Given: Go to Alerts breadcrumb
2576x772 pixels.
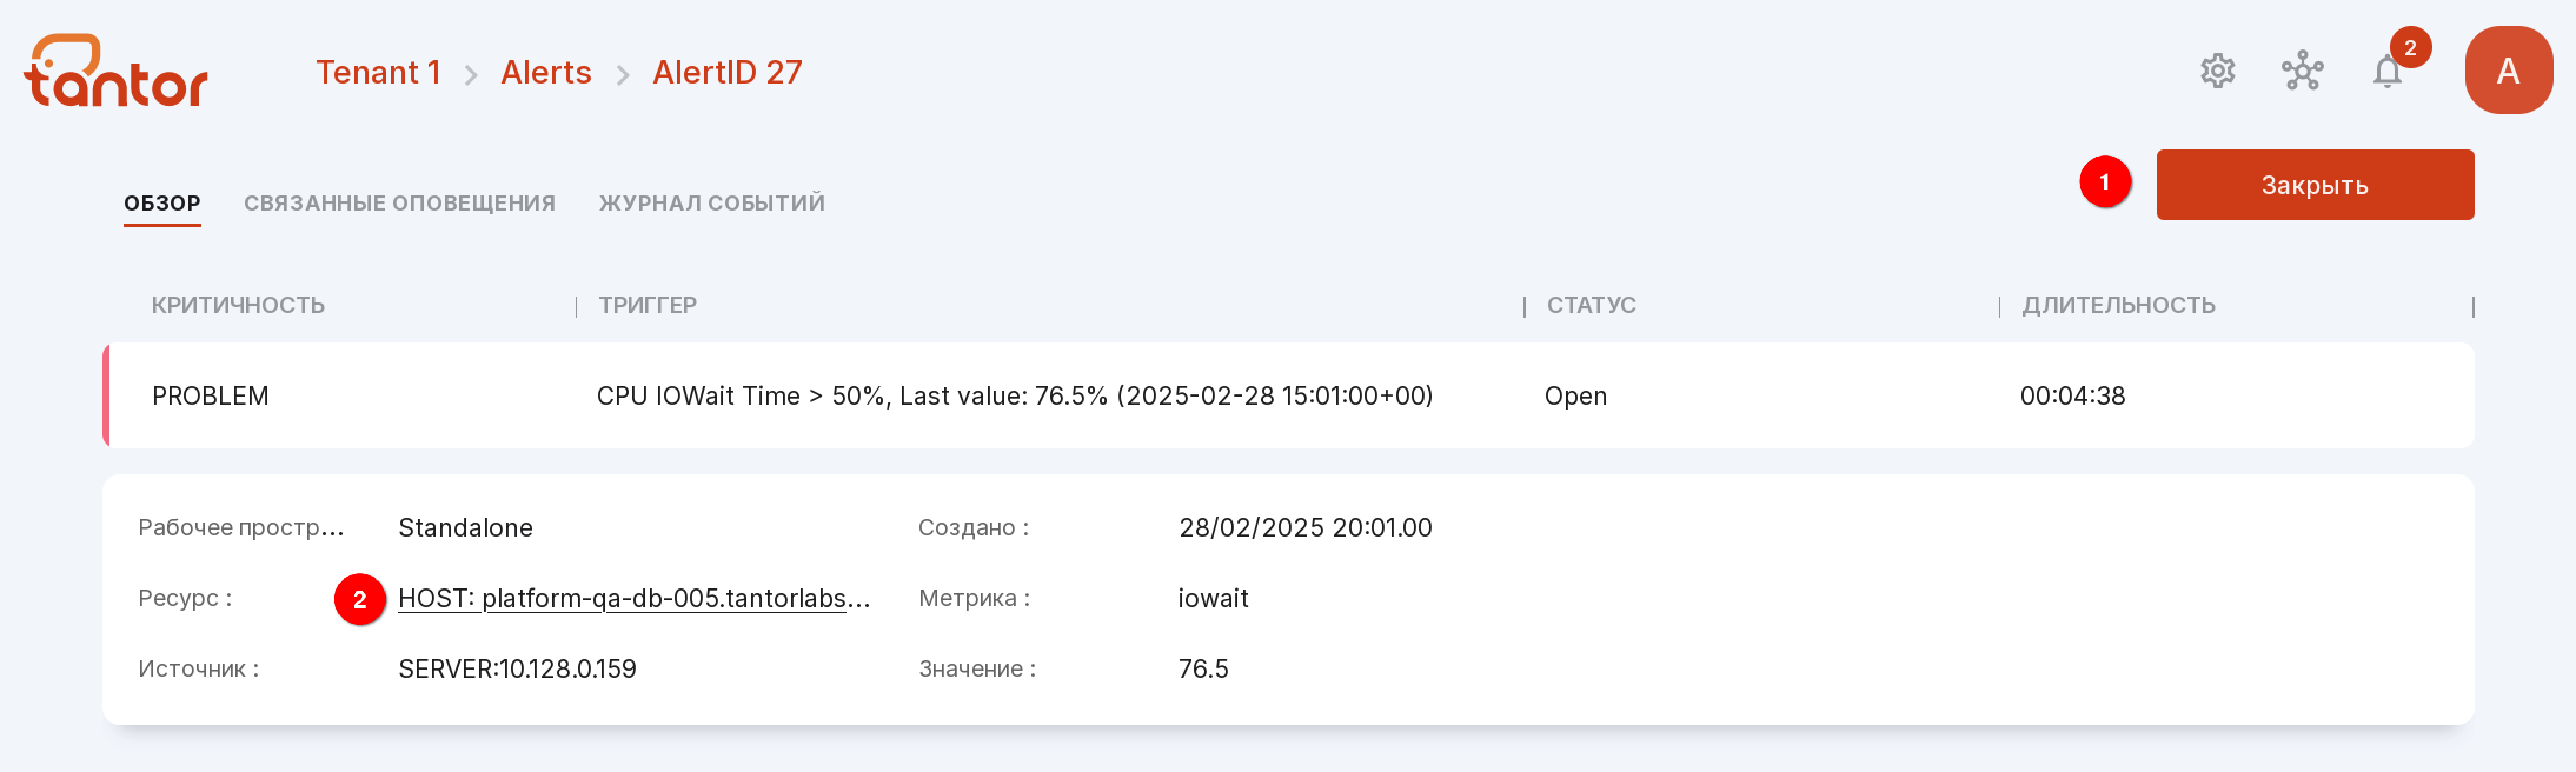Looking at the screenshot, I should pos(546,72).
